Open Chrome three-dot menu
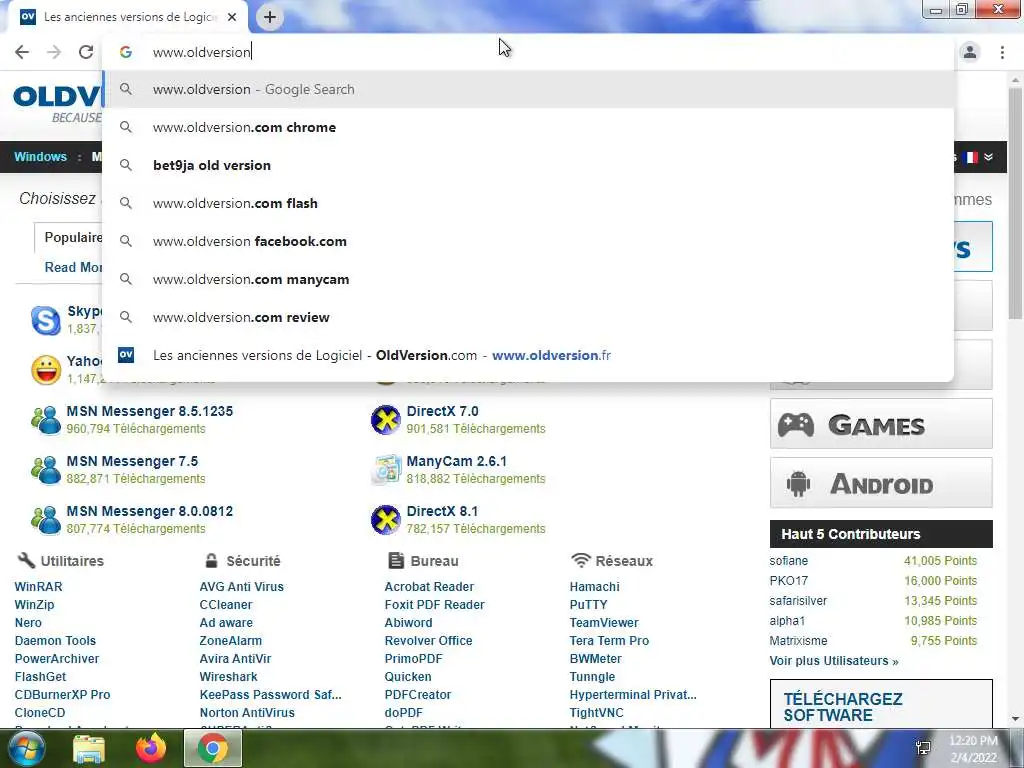Image resolution: width=1024 pixels, height=768 pixels. [x=1002, y=52]
